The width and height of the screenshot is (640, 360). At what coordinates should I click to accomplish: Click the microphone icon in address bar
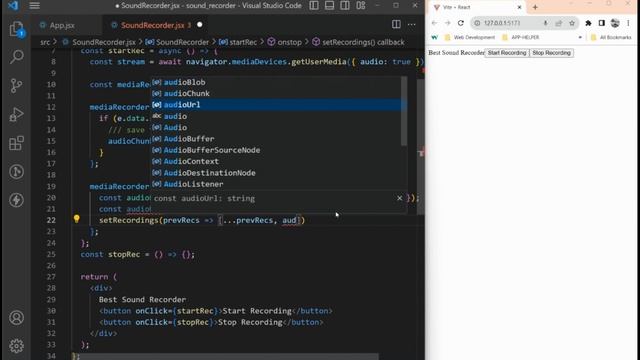click(545, 23)
